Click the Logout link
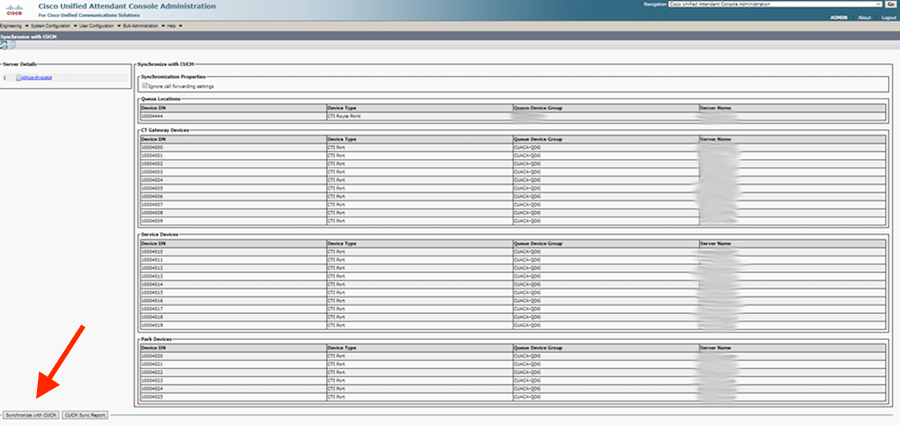Image resolution: width=900 pixels, height=425 pixels. (889, 18)
